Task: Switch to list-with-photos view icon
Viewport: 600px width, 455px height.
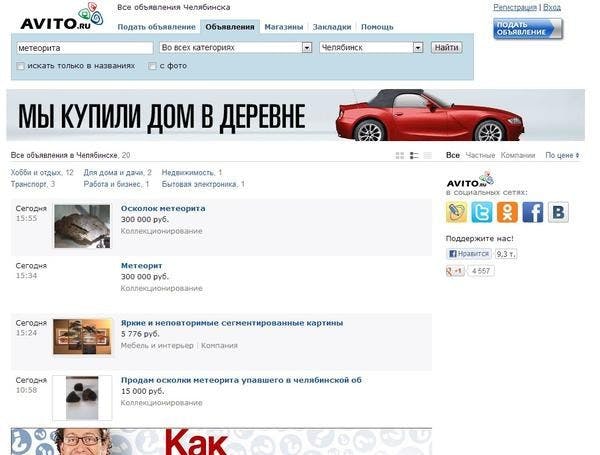Action: [414, 155]
